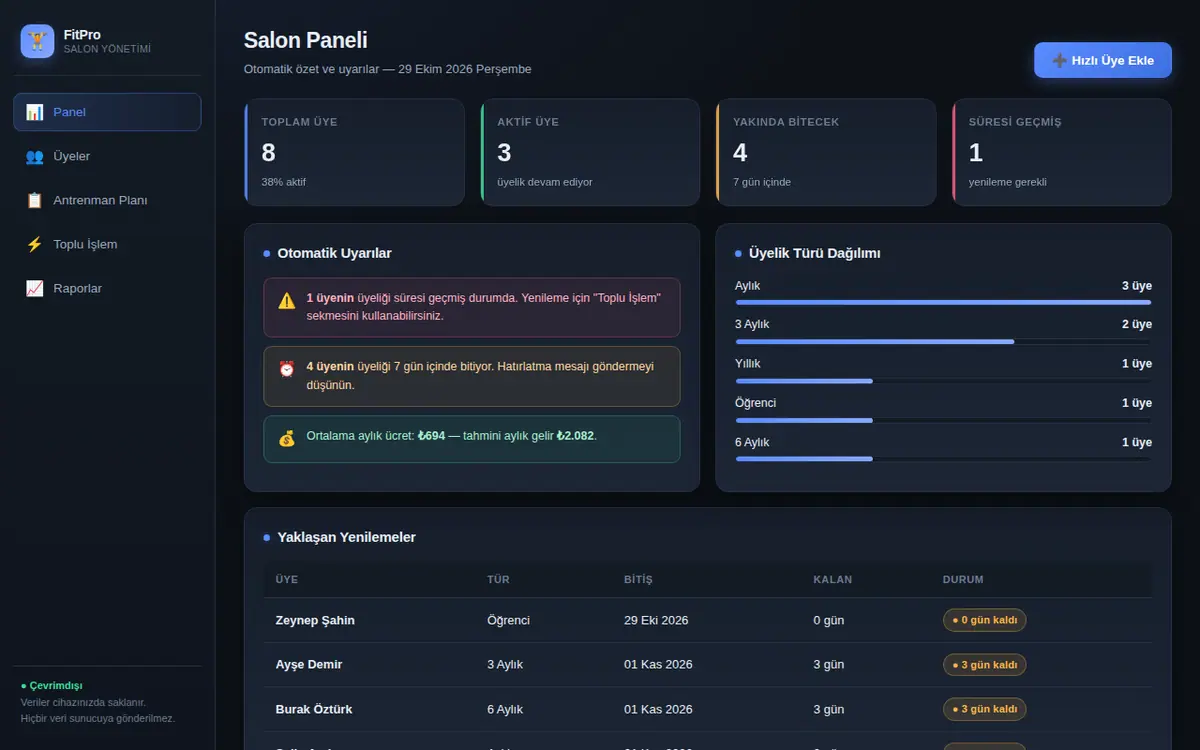Click the Toplam Üye stat card
The image size is (1200, 750).
click(354, 152)
